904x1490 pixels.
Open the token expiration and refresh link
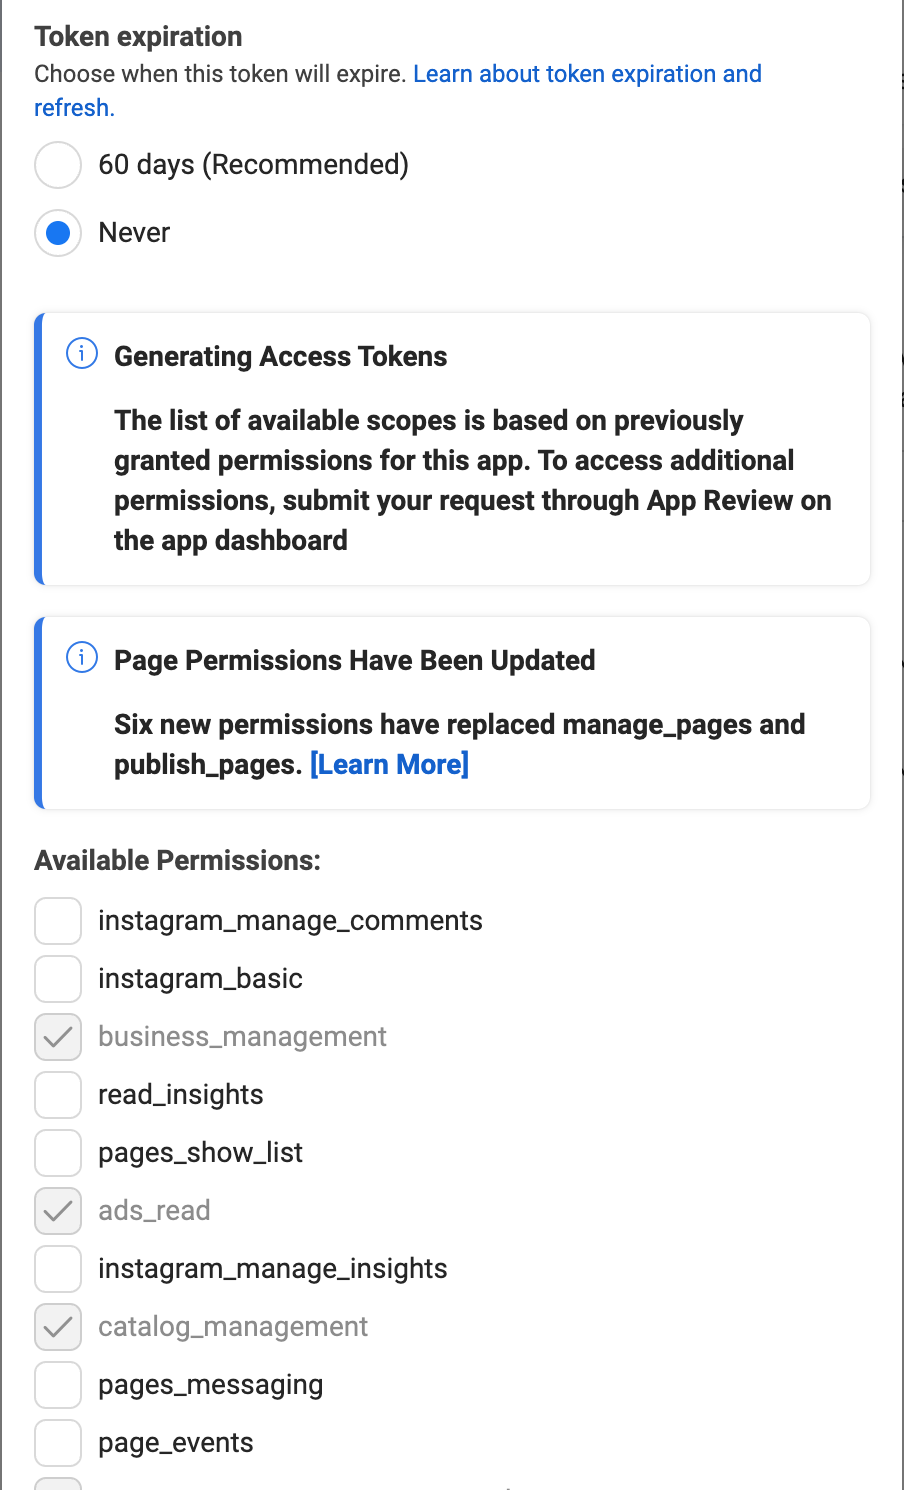point(587,74)
